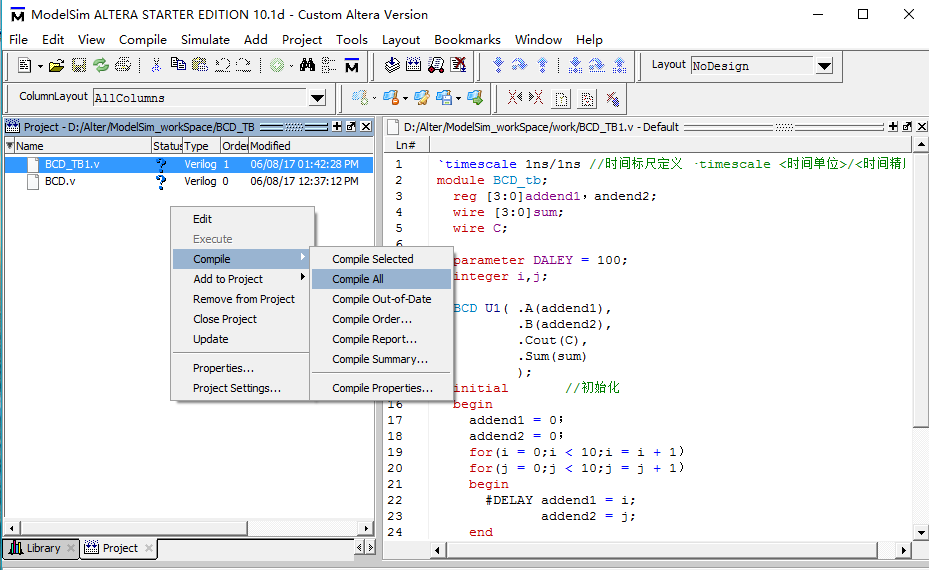Viewport: 929px width, 570px height.
Task: Click the Step Out up-arrow icon
Action: [542, 65]
